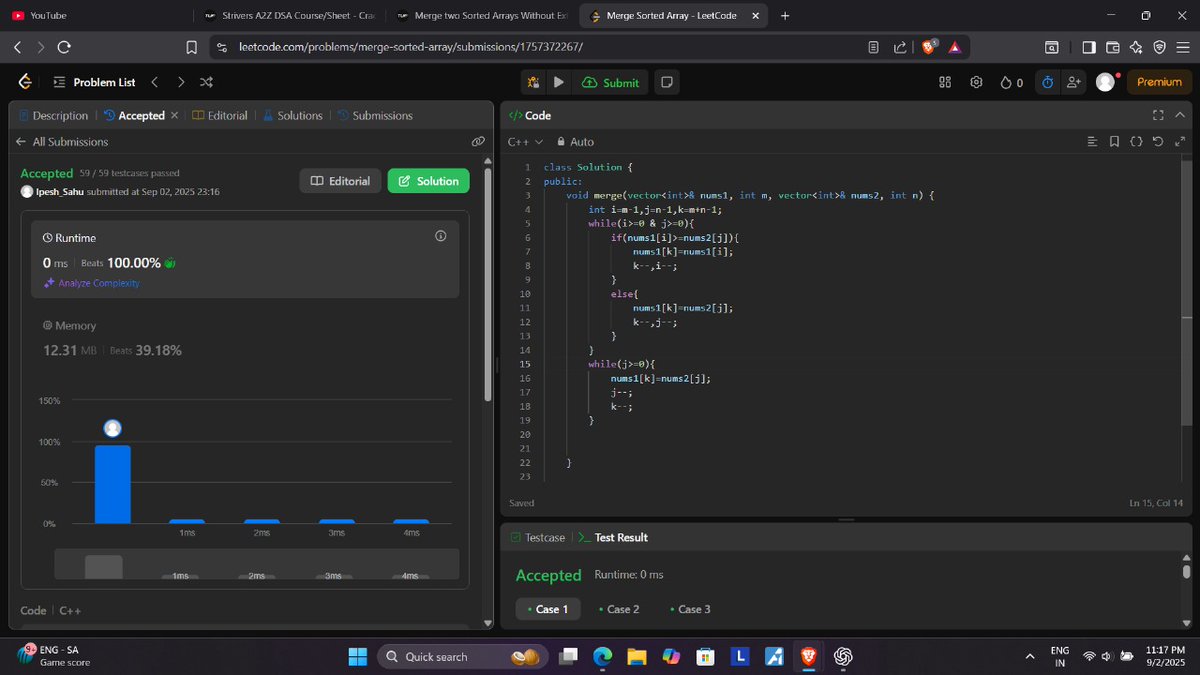Viewport: 1200px width, 675px height.
Task: Select Case 3 result
Action: (690, 609)
